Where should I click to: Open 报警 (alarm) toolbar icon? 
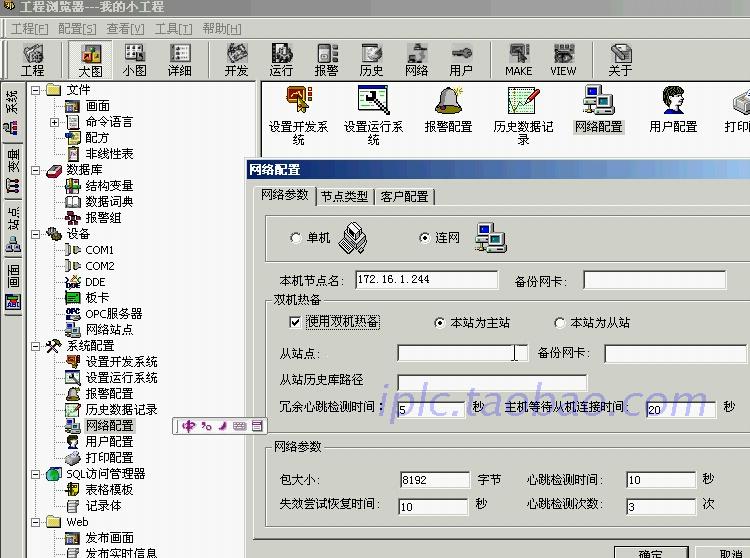[326, 59]
